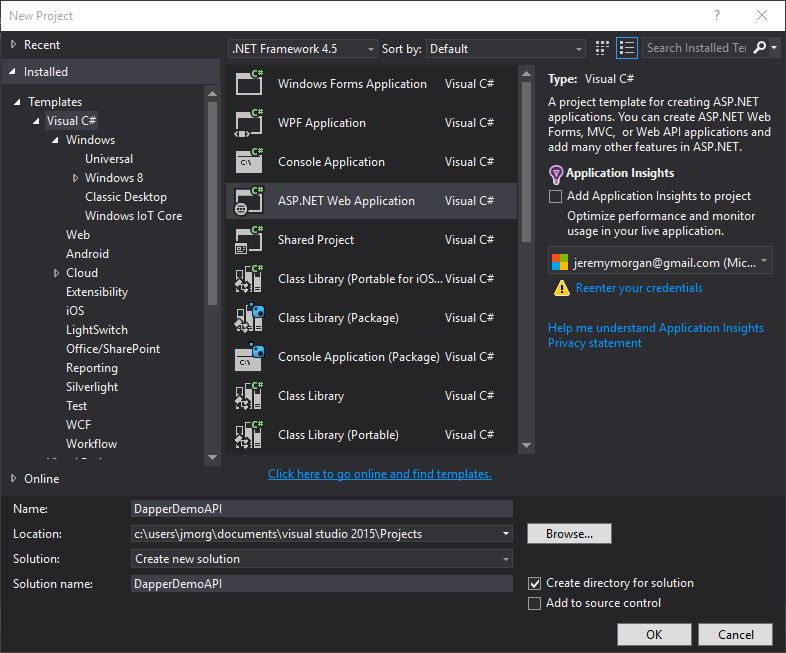Select Windows IoT Core category
This screenshot has height=653, width=786.
(133, 216)
